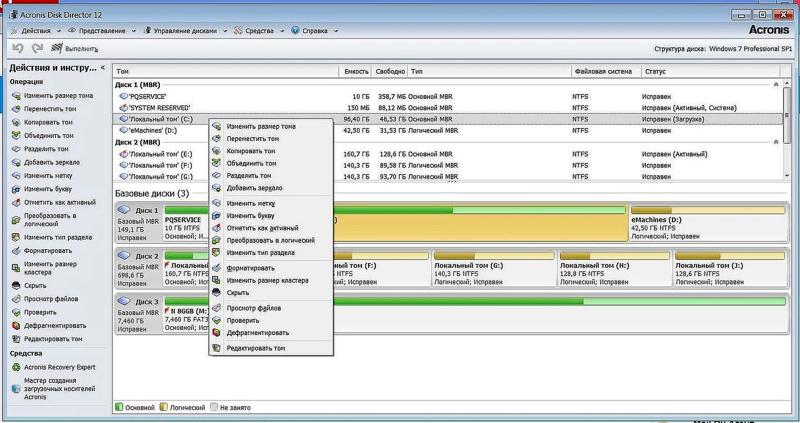Image resolution: width=800 pixels, height=423 pixels.
Task: Collapse the Действия и инструменты panel chevron
Action: 103,67
